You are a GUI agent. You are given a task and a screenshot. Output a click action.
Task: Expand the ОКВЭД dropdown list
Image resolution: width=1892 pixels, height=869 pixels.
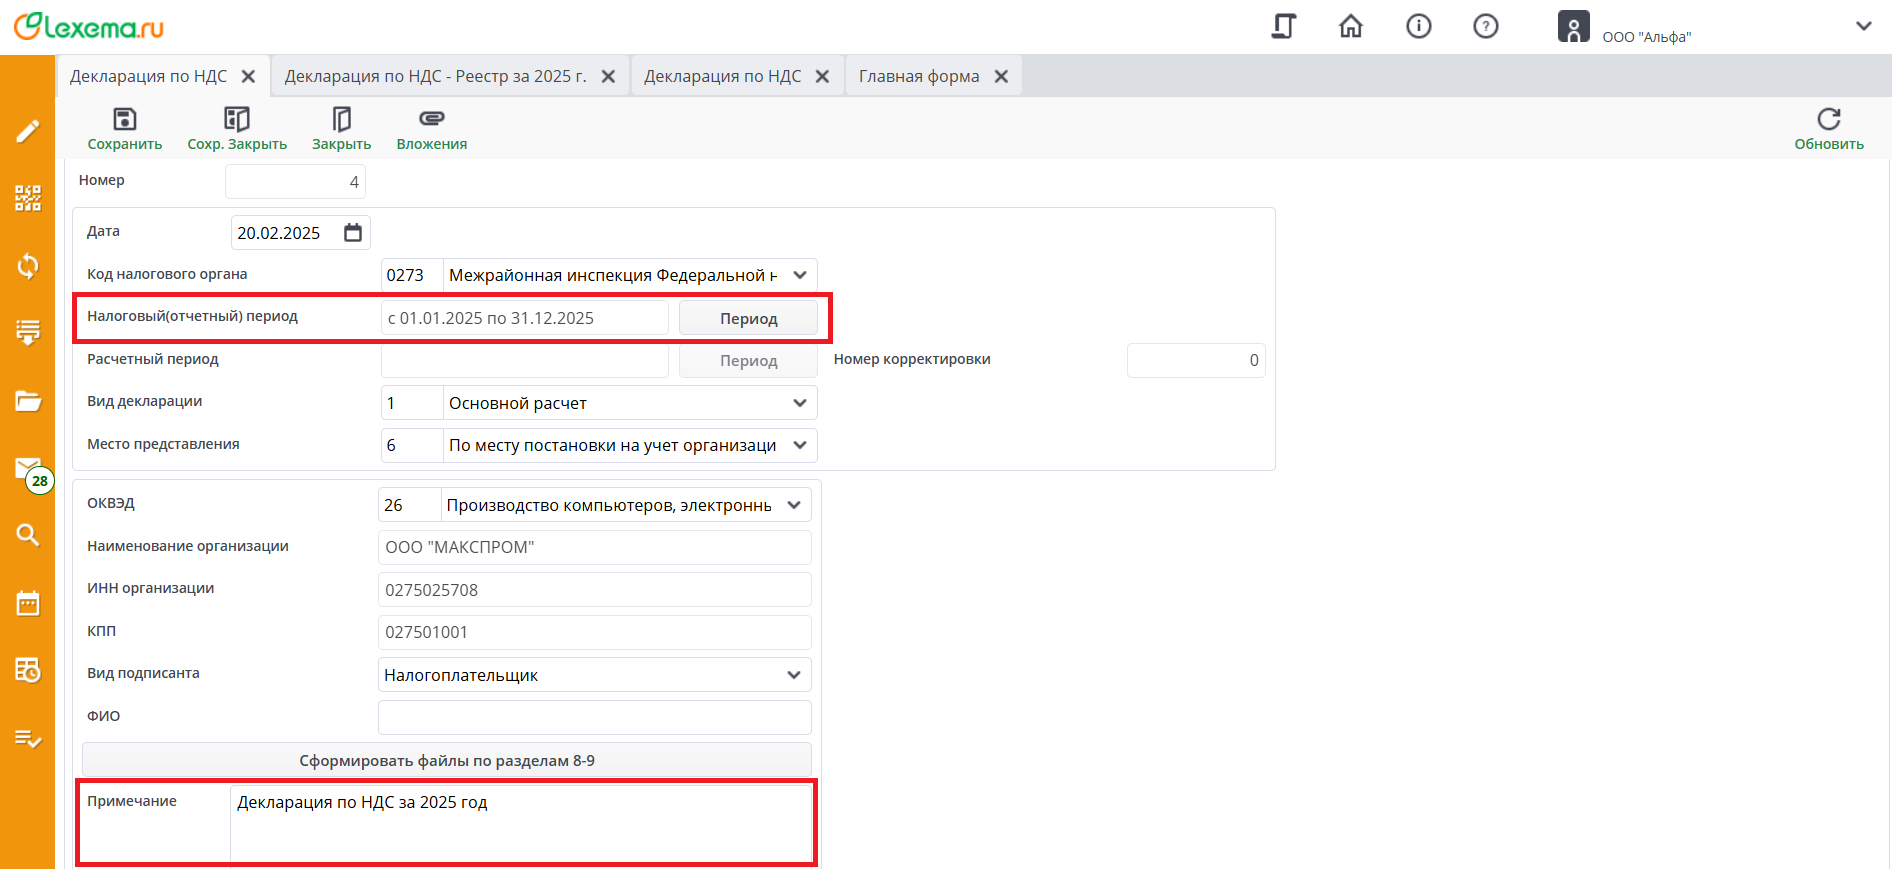(x=794, y=505)
